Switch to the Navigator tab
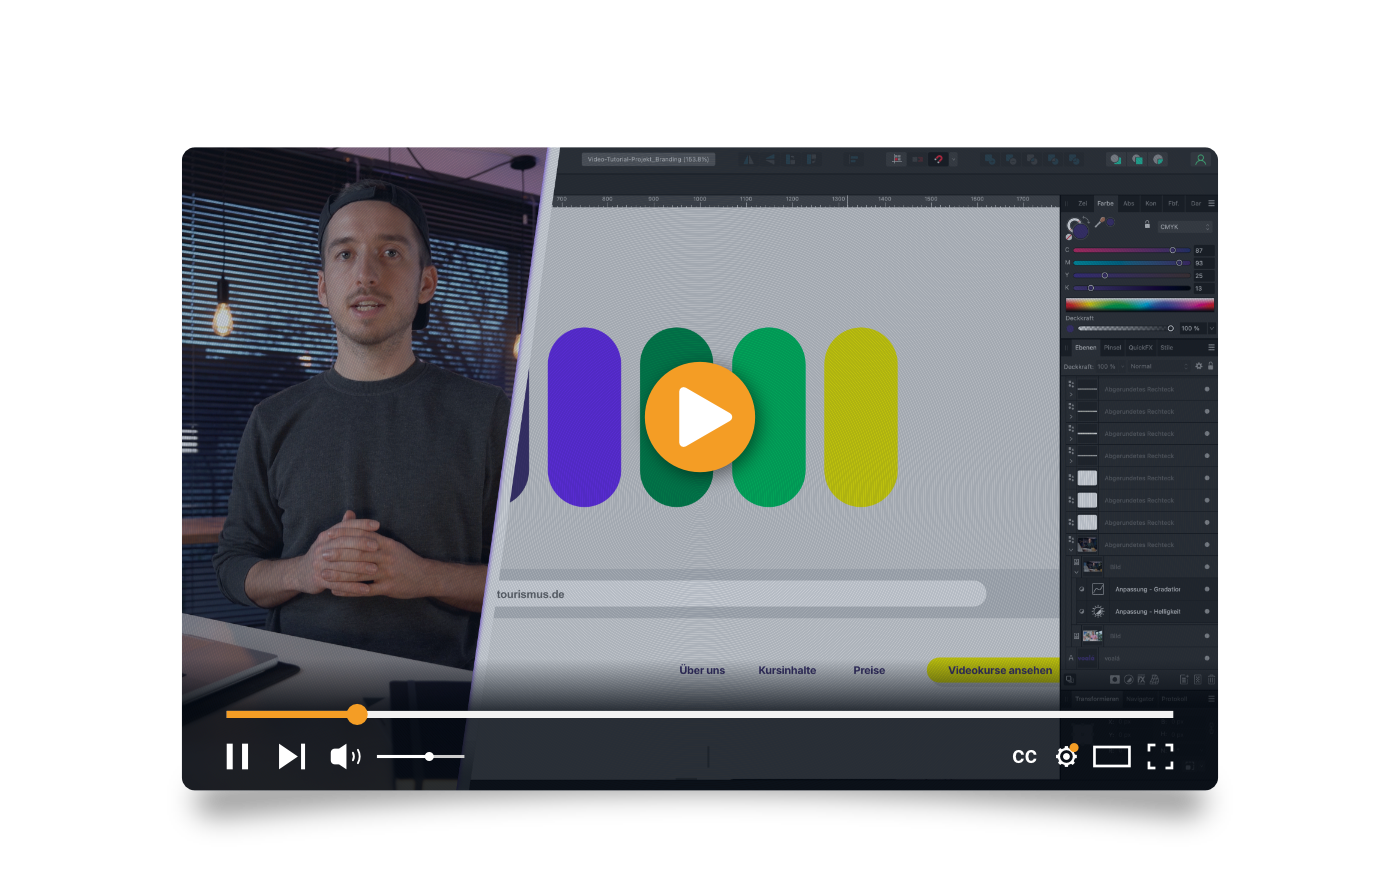Viewport: 1400px width, 871px height. [1140, 699]
